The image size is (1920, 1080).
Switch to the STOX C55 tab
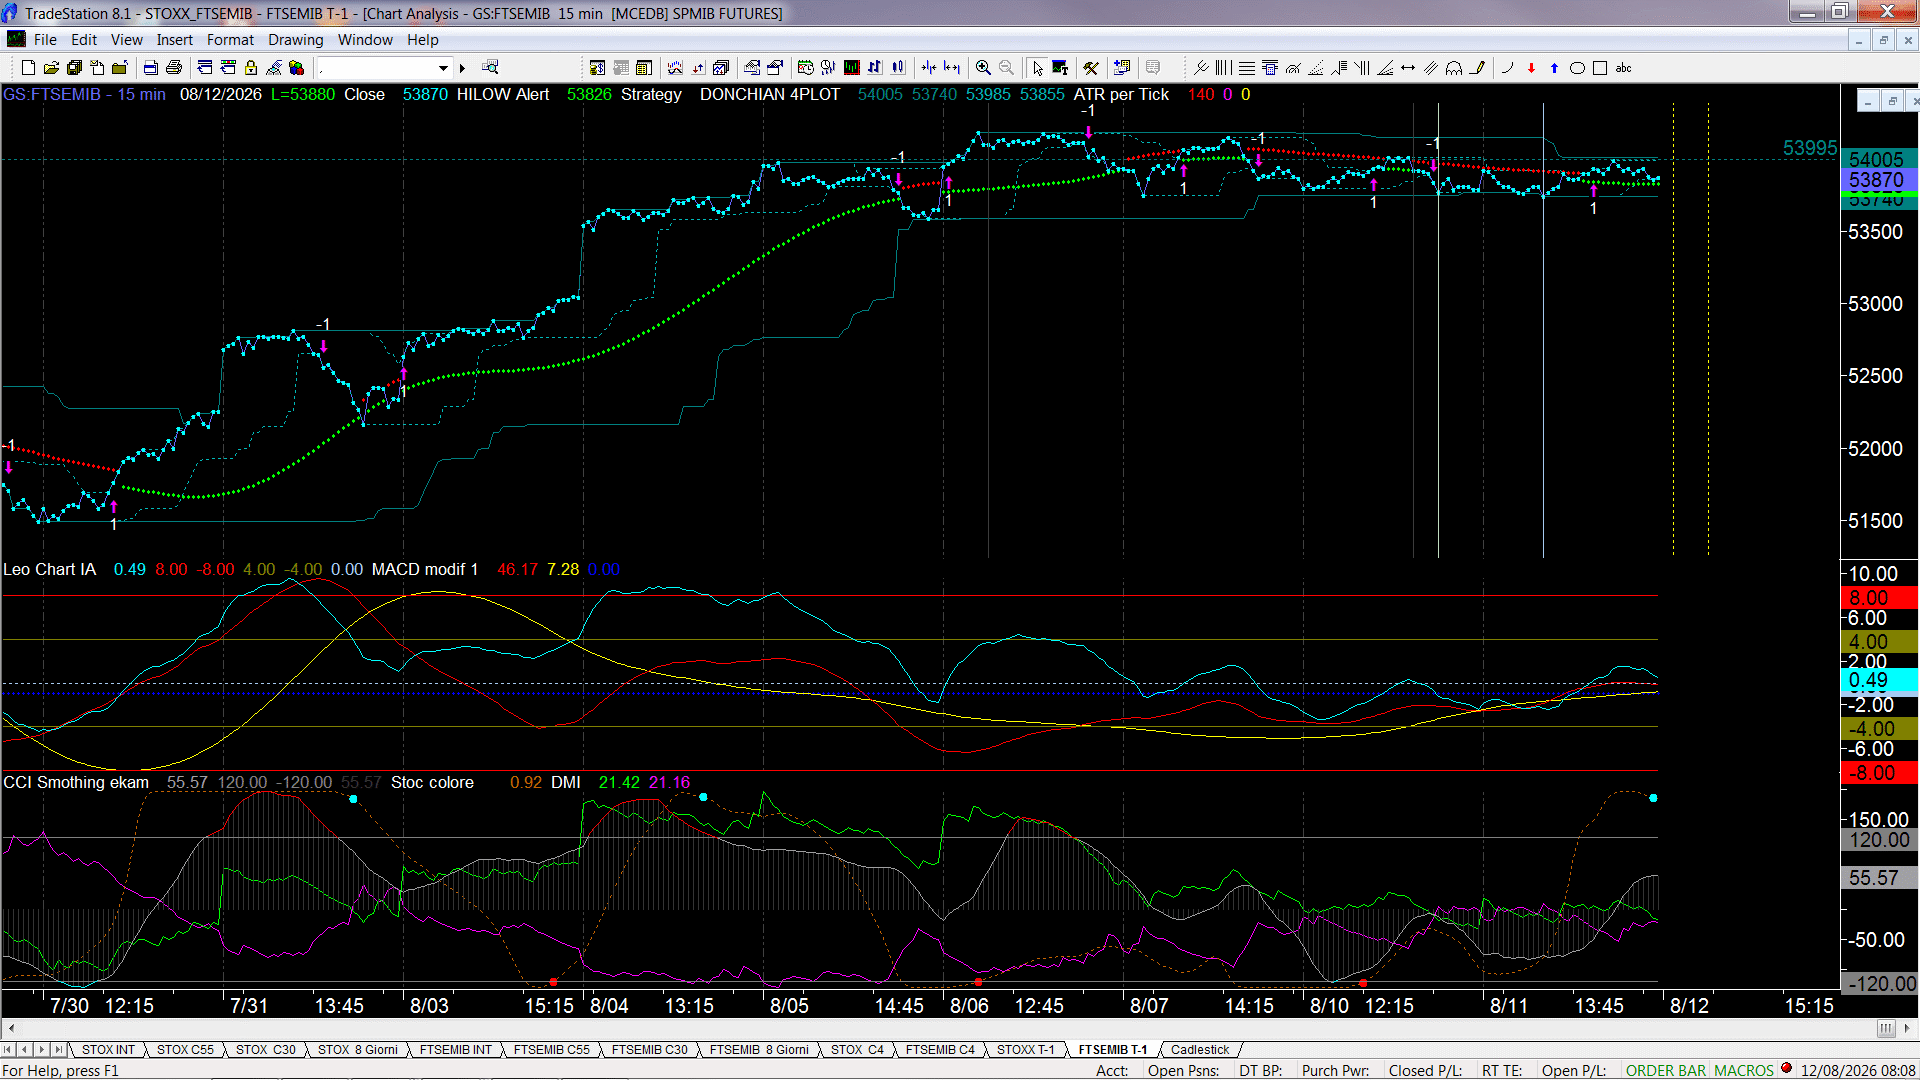185,1050
